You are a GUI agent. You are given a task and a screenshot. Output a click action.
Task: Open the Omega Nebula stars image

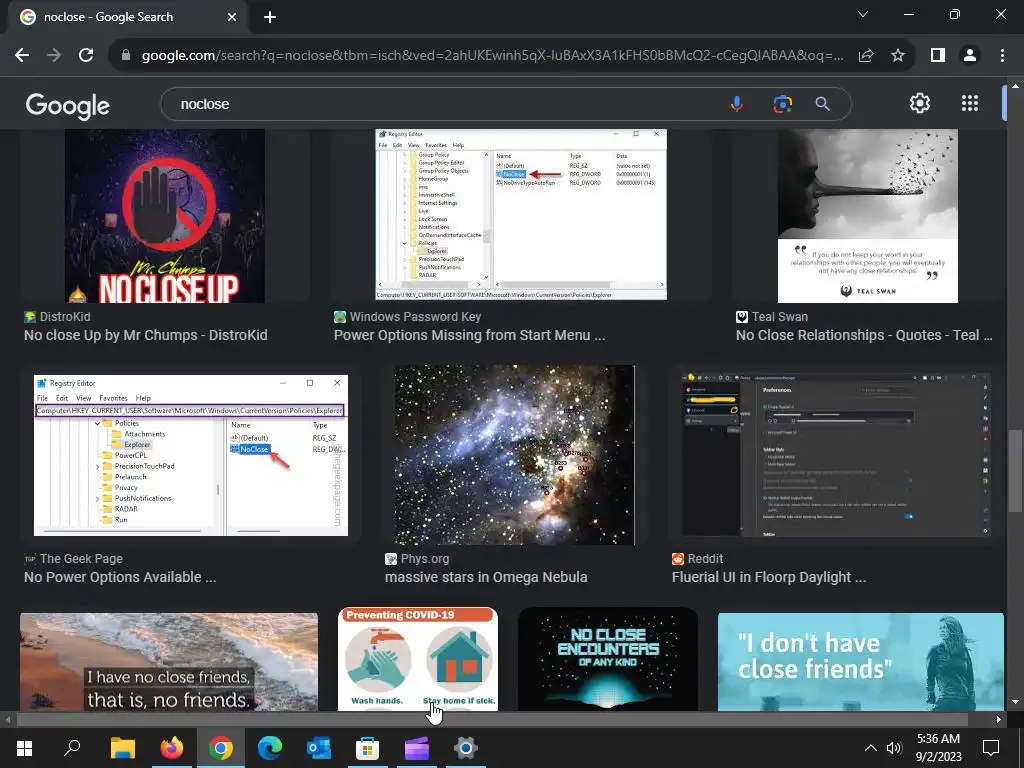515,455
